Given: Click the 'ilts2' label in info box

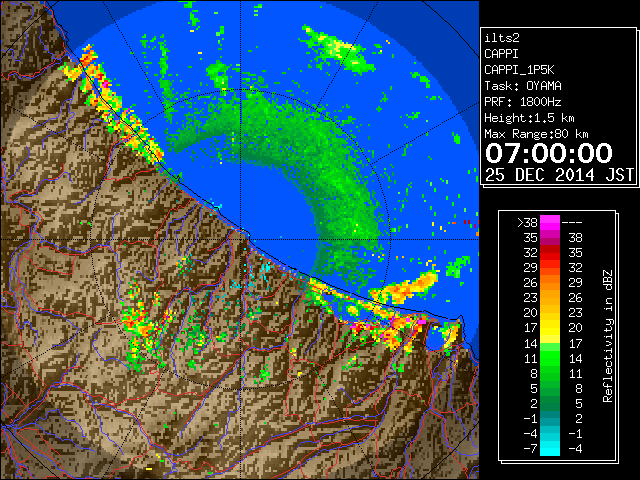Looking at the screenshot, I should pyautogui.click(x=502, y=38).
